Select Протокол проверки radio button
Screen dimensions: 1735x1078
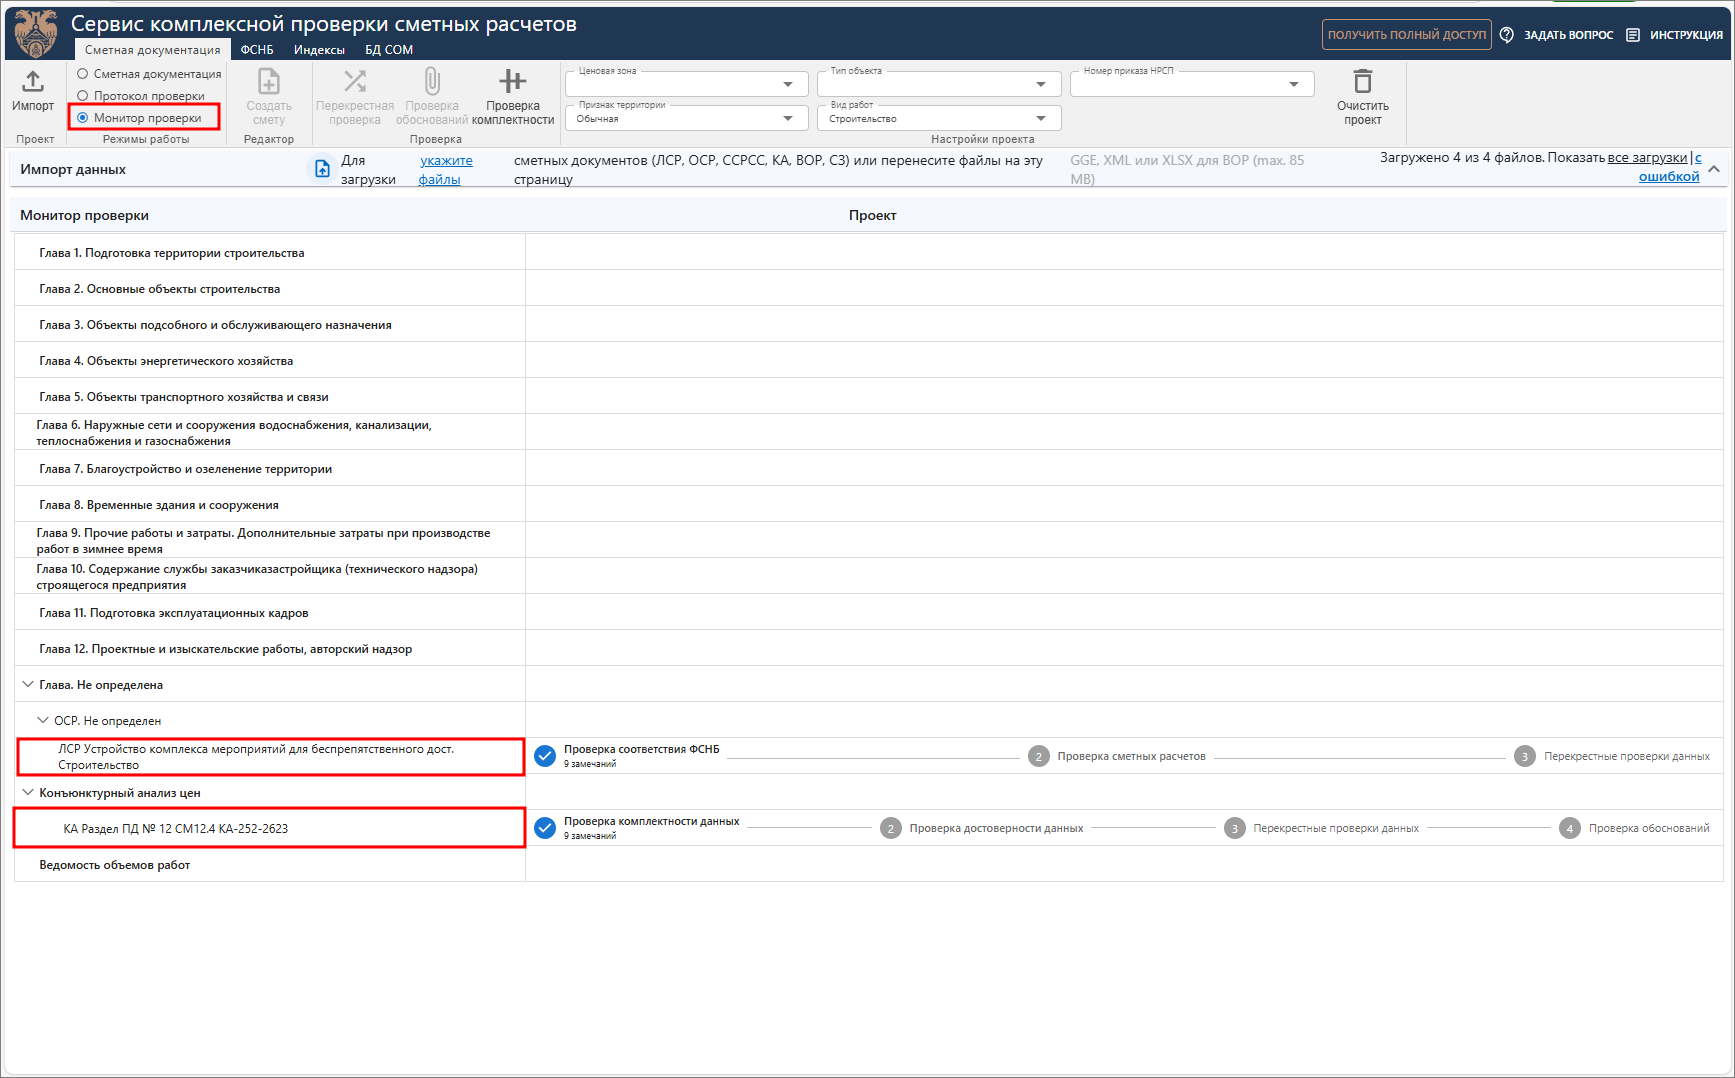point(83,96)
